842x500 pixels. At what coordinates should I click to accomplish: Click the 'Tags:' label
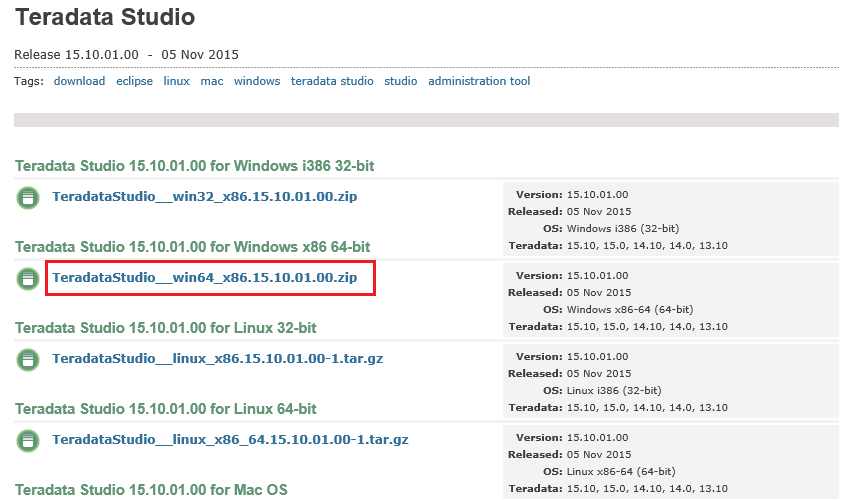pos(29,82)
